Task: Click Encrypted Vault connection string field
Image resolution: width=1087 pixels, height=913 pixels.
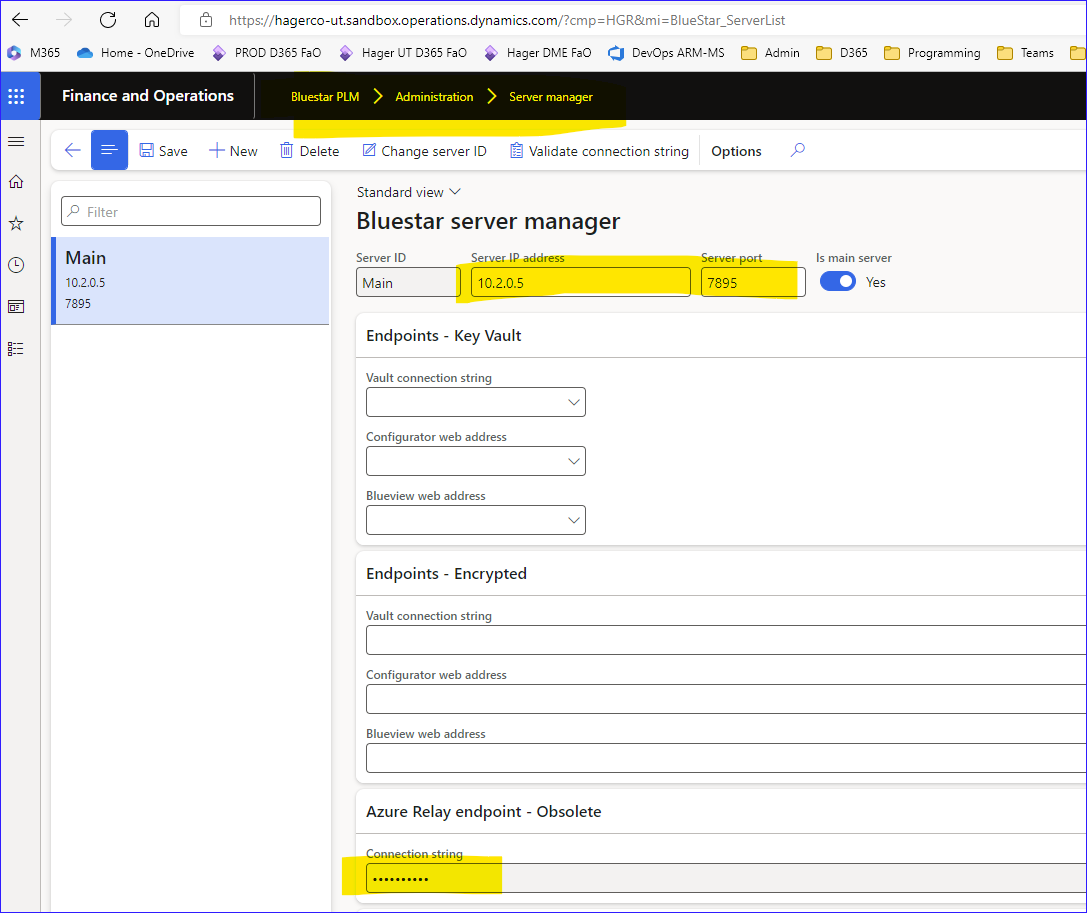Action: [726, 640]
